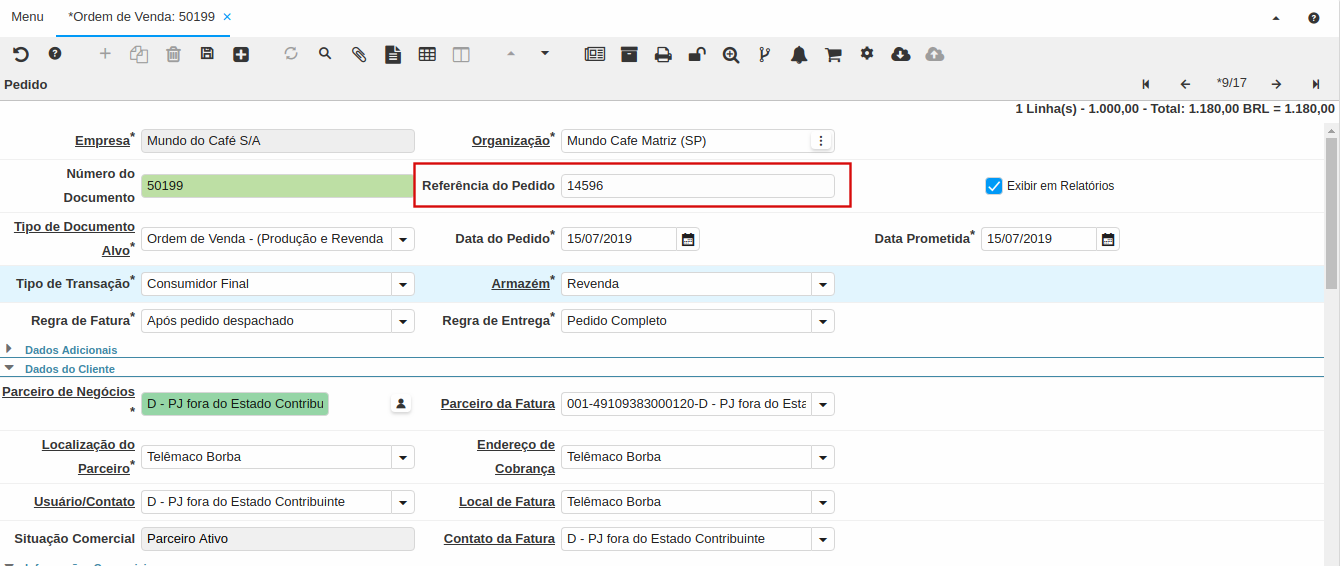The width and height of the screenshot is (1340, 566).
Task: Open Tipo de Documento Alvo dropdown
Action: [x=403, y=239]
